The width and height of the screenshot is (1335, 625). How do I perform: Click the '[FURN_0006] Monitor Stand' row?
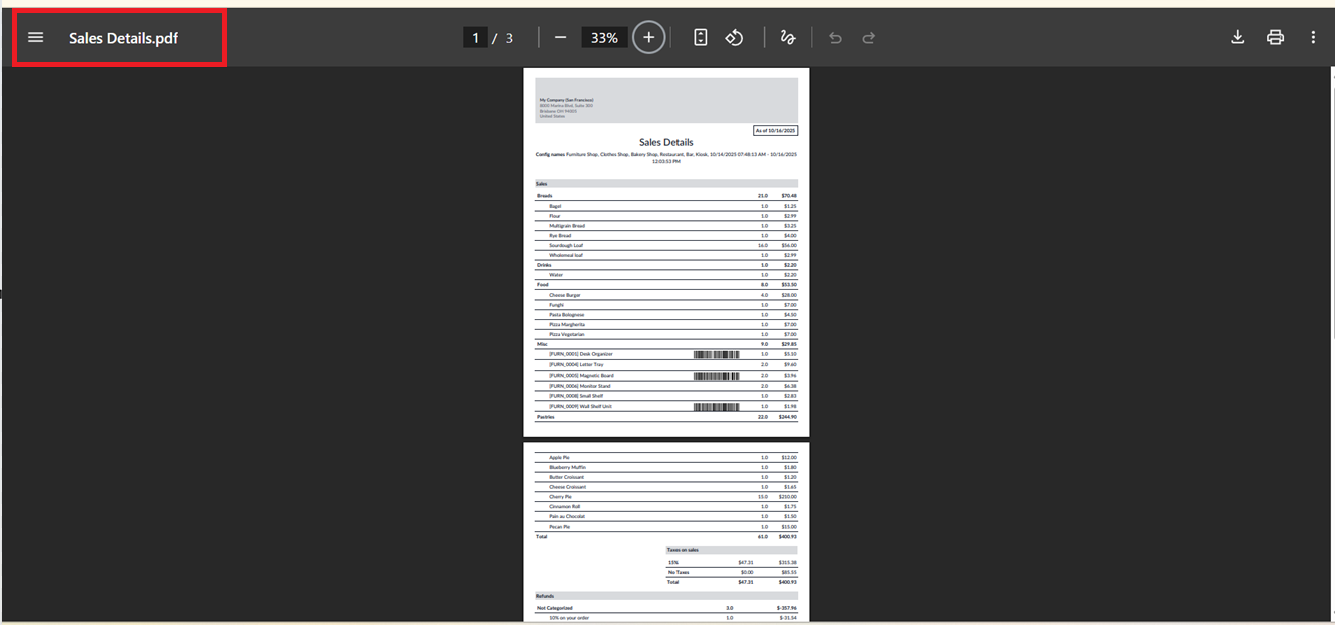click(x=666, y=386)
